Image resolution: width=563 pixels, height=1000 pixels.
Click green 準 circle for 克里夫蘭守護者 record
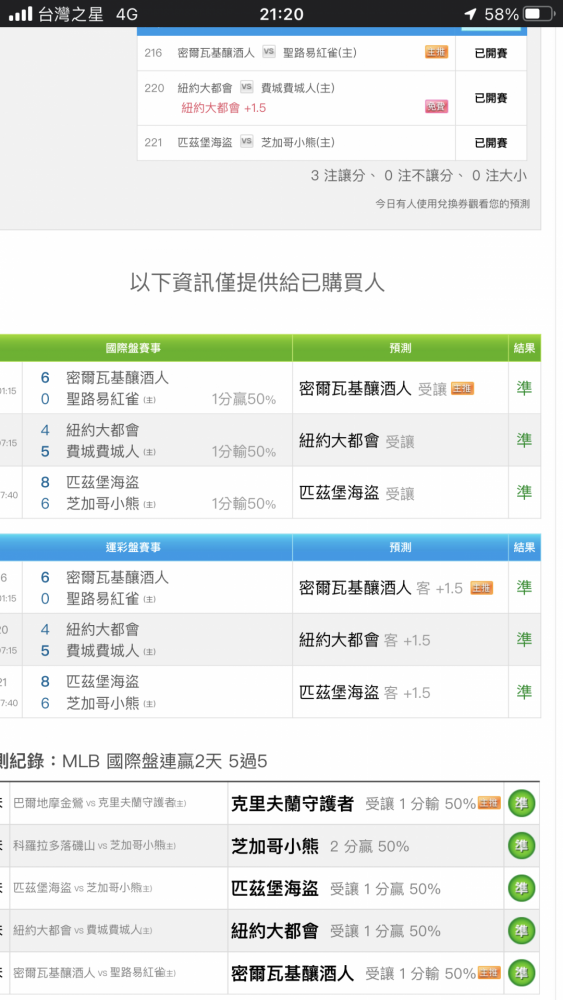pos(521,804)
